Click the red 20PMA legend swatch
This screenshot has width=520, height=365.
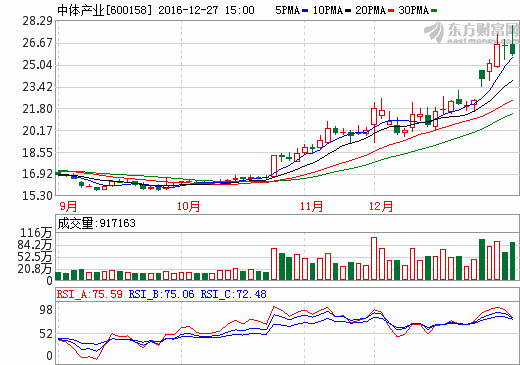pyautogui.click(x=391, y=11)
